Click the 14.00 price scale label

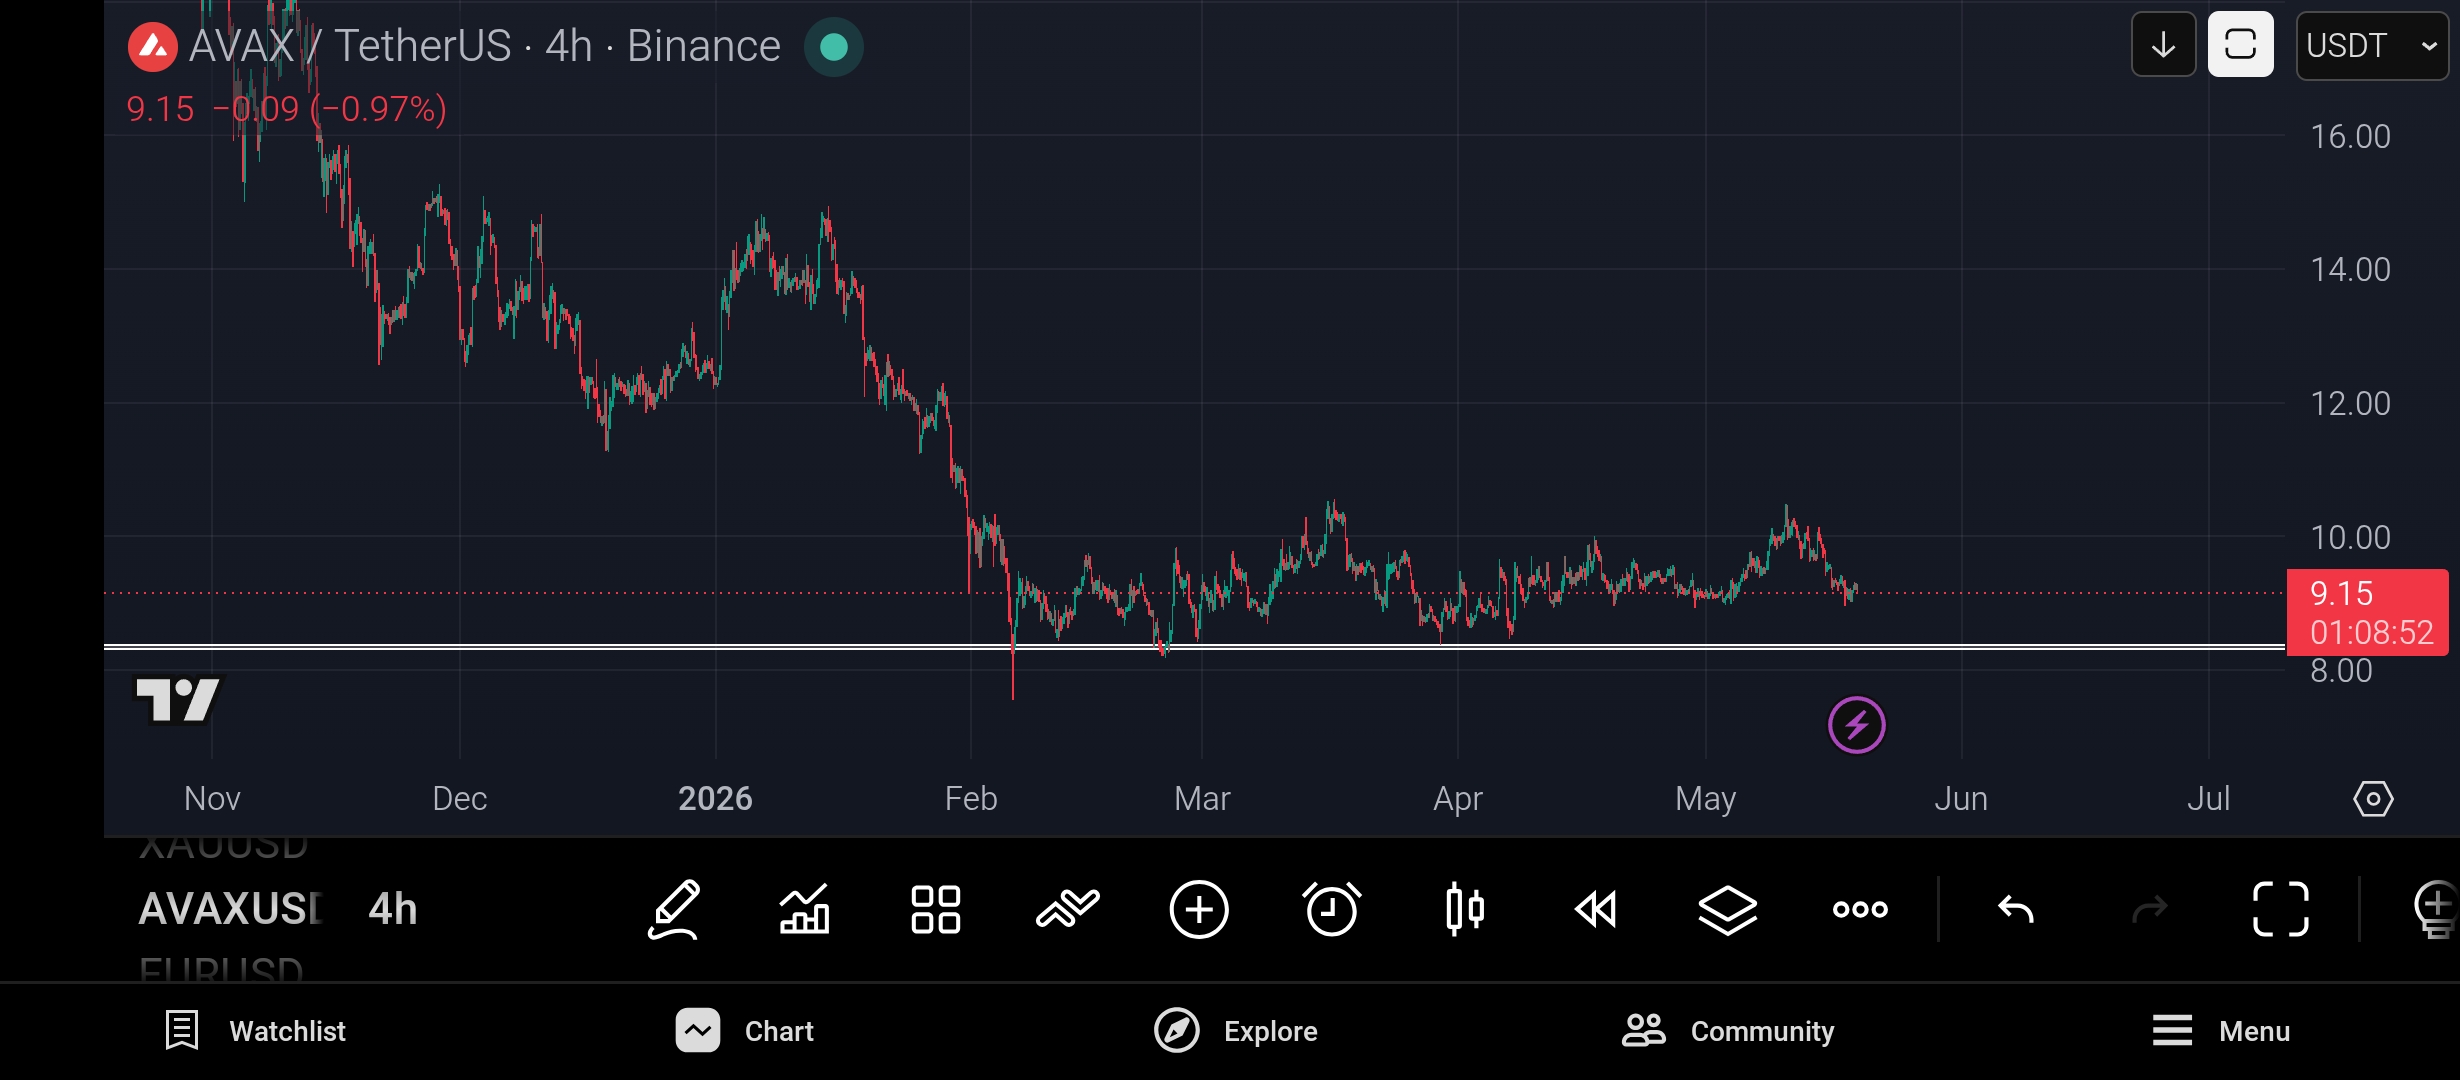click(2350, 269)
